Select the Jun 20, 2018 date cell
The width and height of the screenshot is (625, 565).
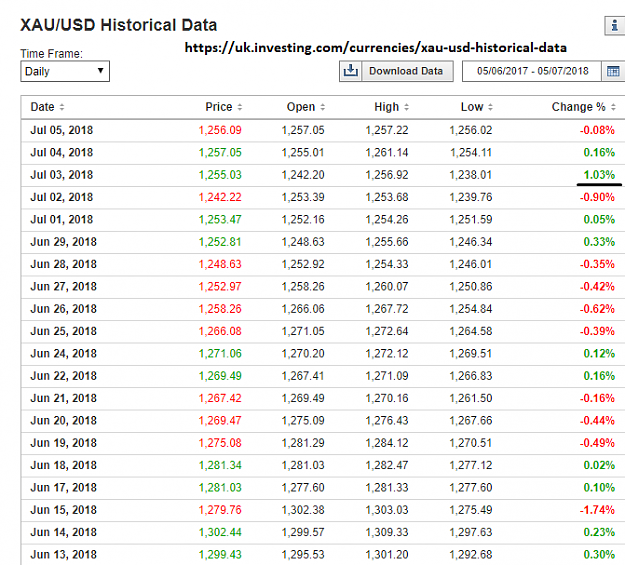tap(63, 421)
